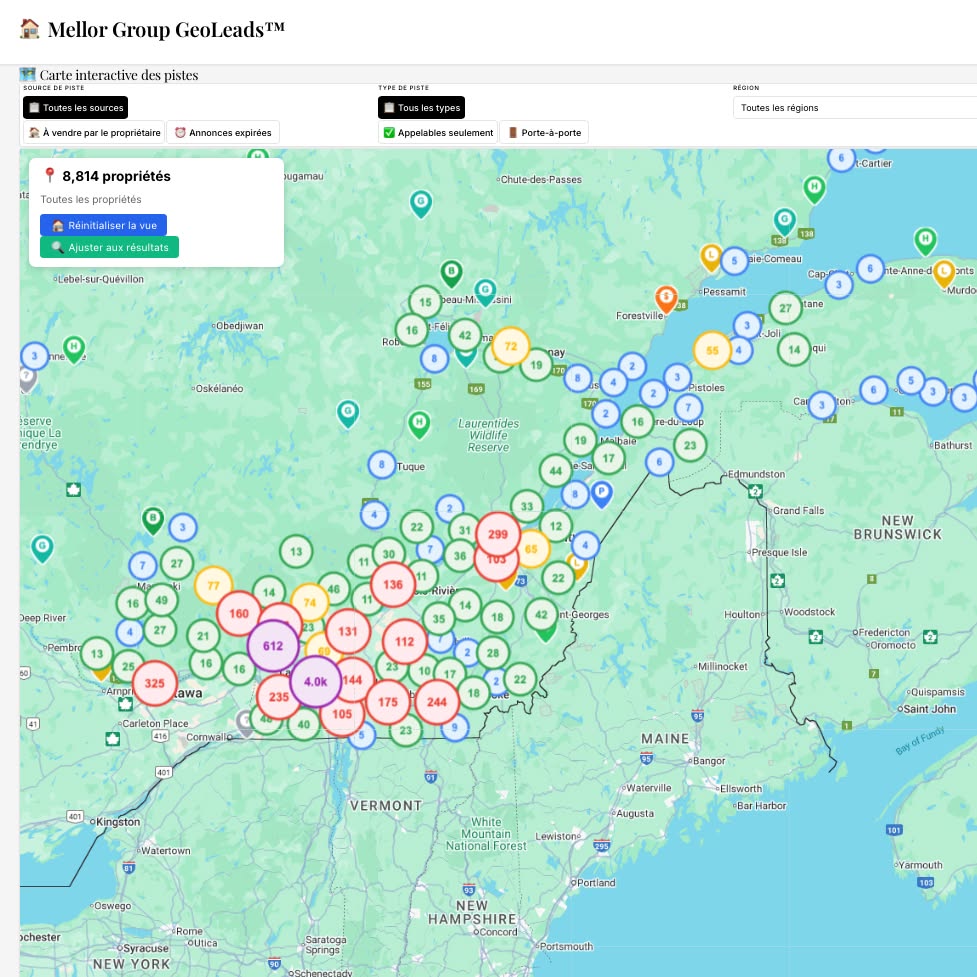Open the green 46 cluster

point(334,589)
